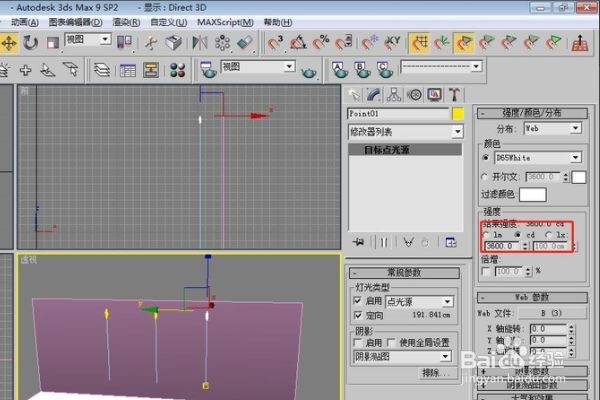Screen dimensions: 600x400
Task: Click the 过滤颜色 white swatch
Action: pyautogui.click(x=533, y=195)
